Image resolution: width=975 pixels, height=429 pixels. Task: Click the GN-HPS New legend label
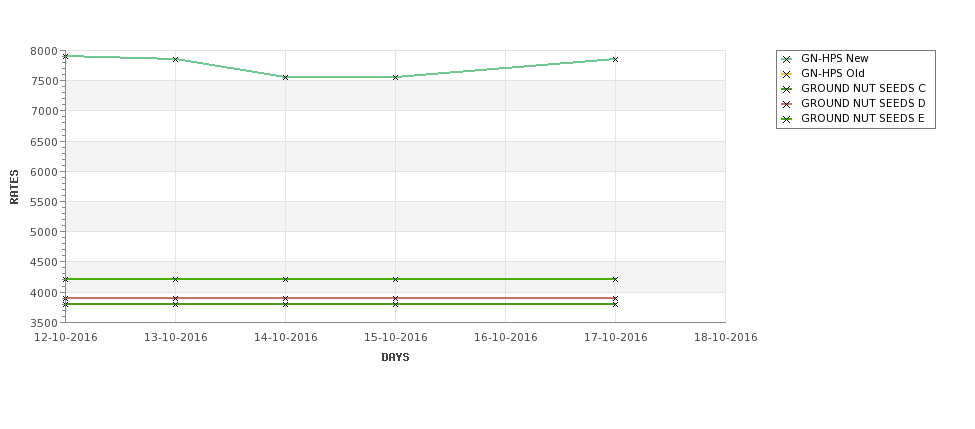click(834, 58)
